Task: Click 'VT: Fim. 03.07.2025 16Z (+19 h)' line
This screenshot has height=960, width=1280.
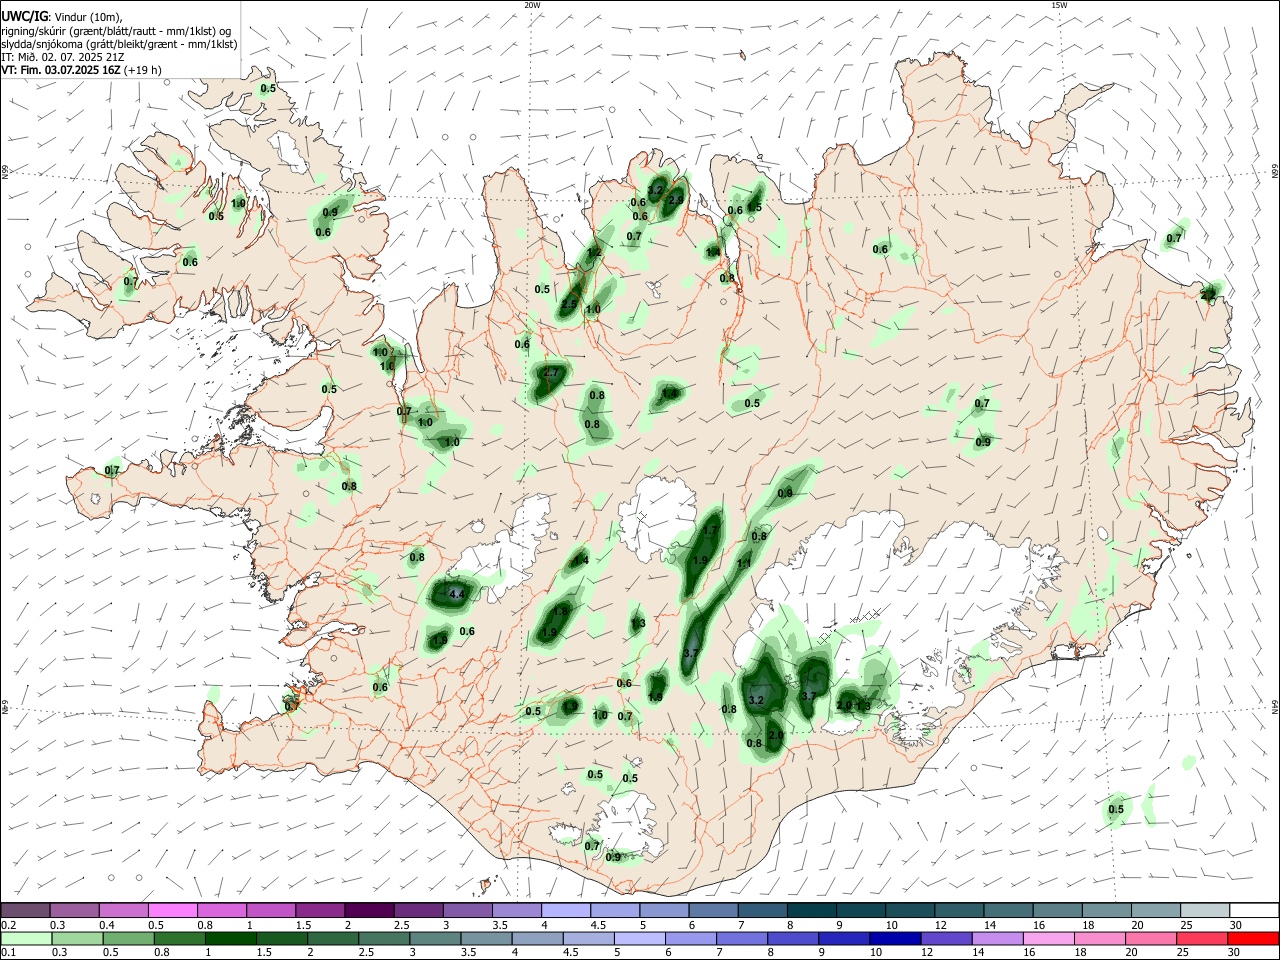Action: pyautogui.click(x=82, y=70)
